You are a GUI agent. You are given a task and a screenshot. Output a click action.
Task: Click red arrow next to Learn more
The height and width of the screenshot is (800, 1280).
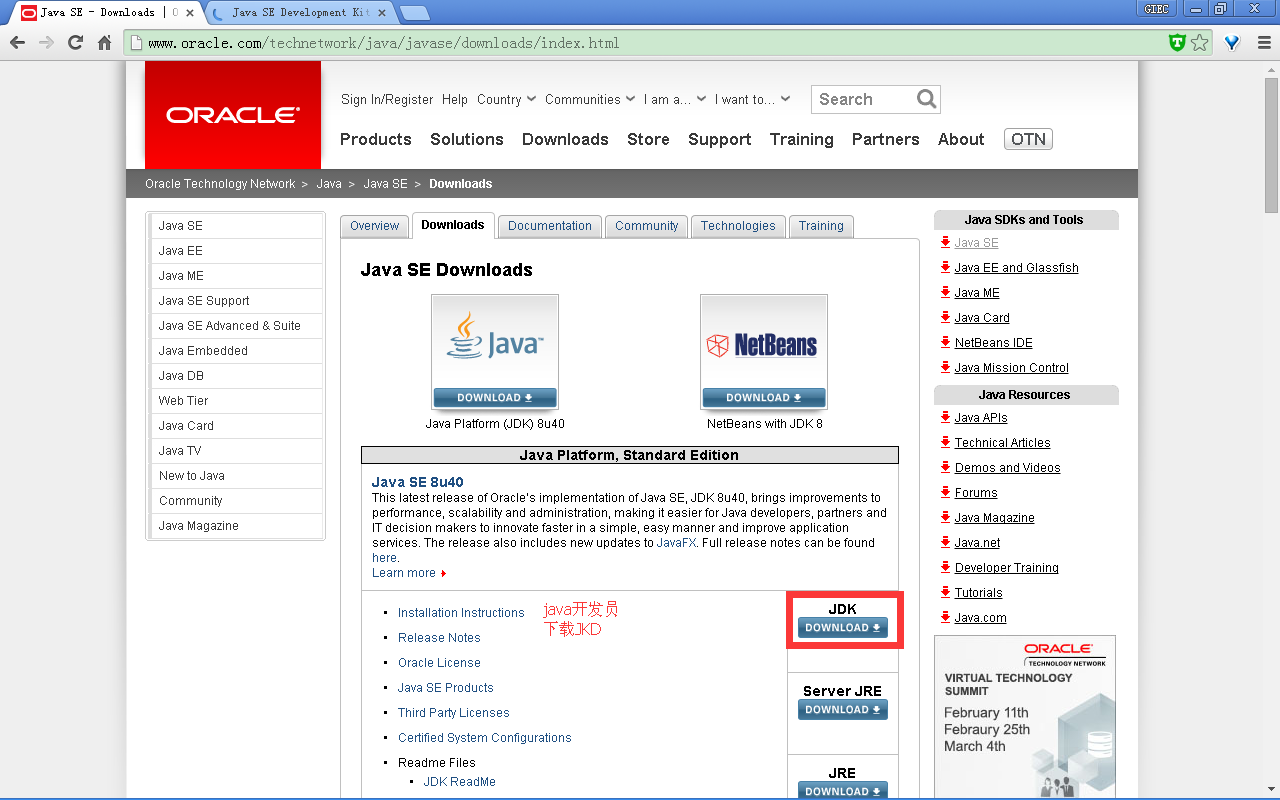(444, 573)
